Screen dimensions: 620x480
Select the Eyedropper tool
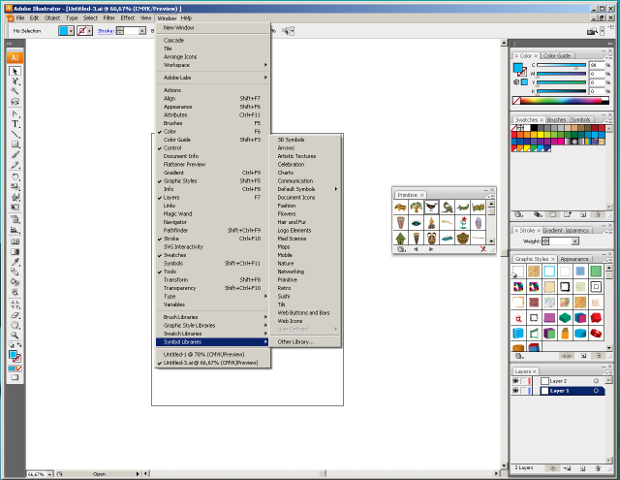[15, 262]
